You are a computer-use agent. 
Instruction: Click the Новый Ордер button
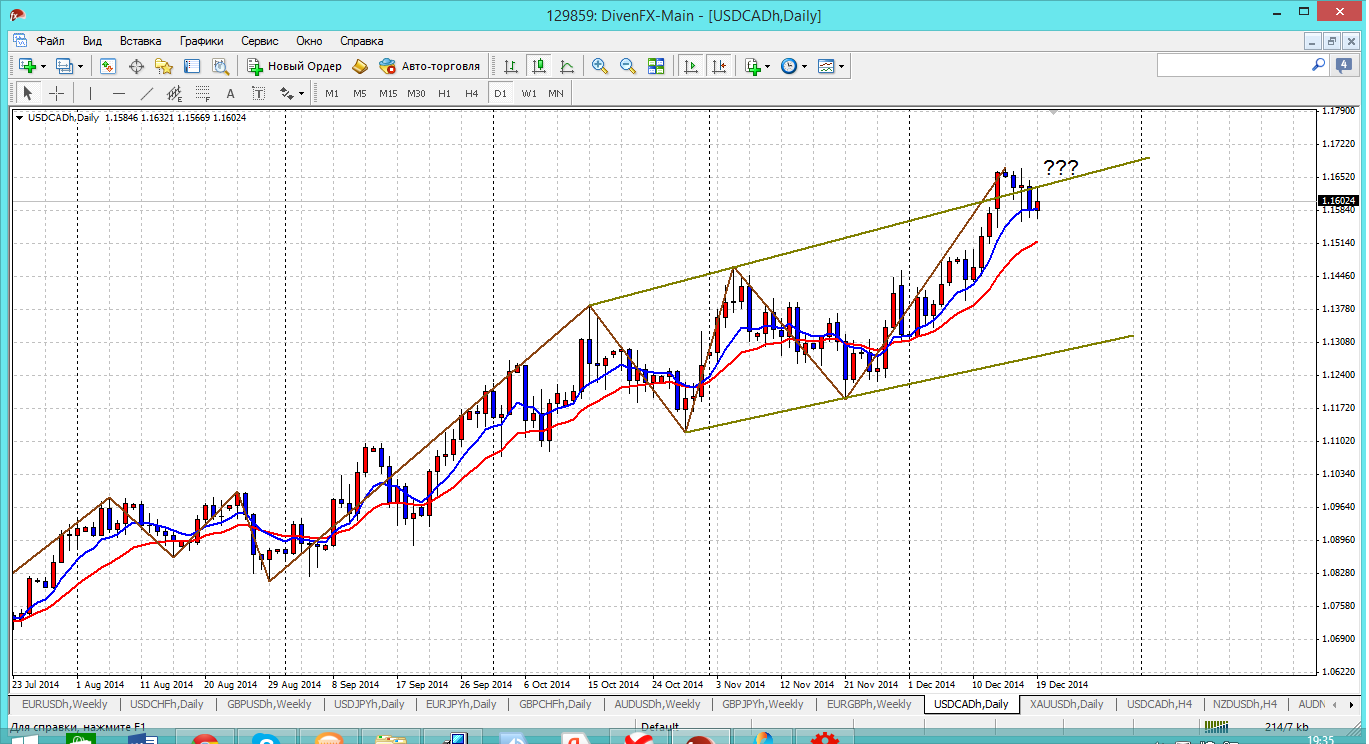click(294, 66)
